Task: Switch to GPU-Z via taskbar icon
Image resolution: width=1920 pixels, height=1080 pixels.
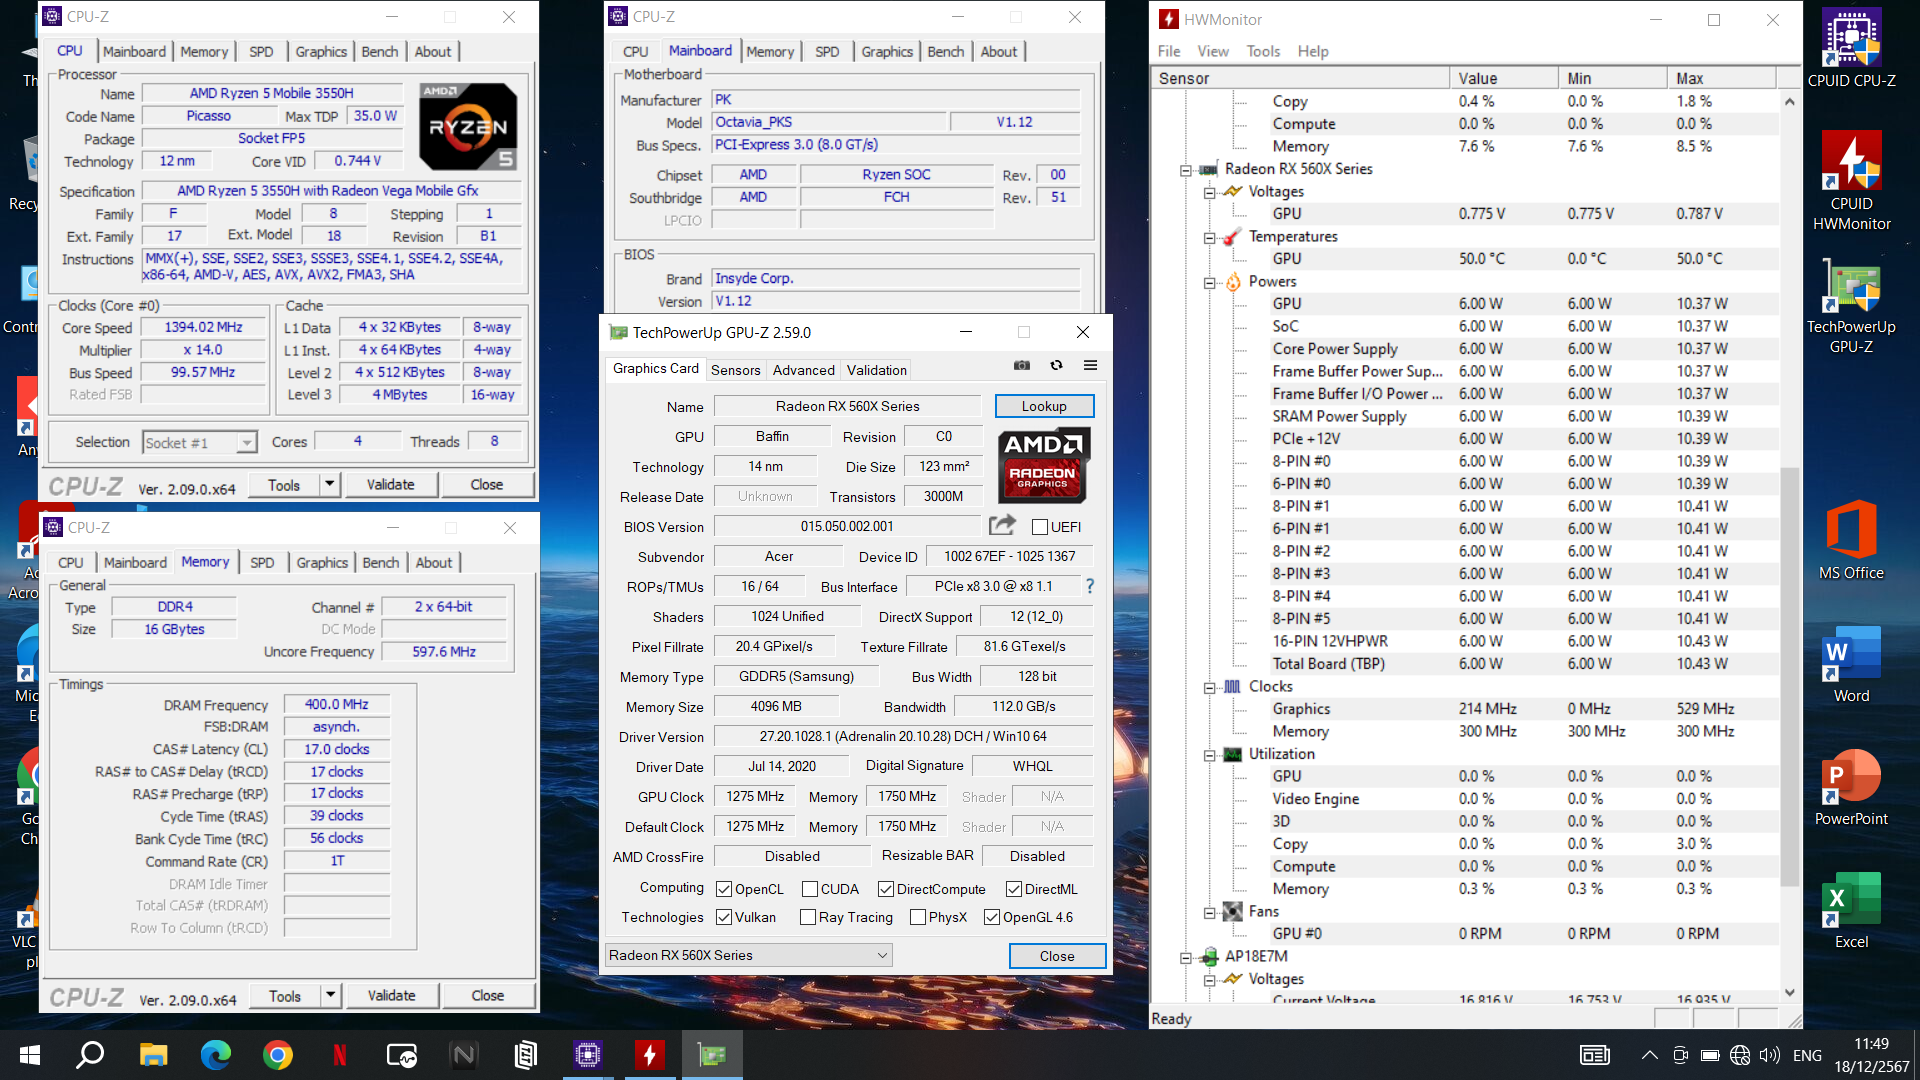Action: point(712,1054)
